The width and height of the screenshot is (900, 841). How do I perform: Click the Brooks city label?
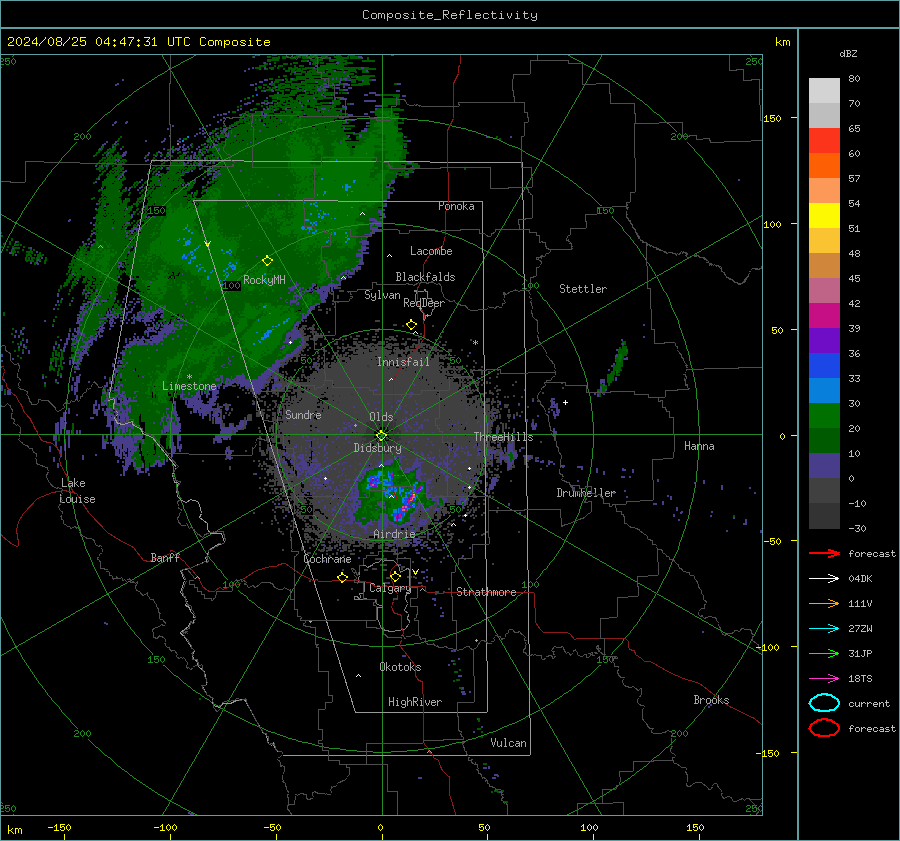coord(711,700)
